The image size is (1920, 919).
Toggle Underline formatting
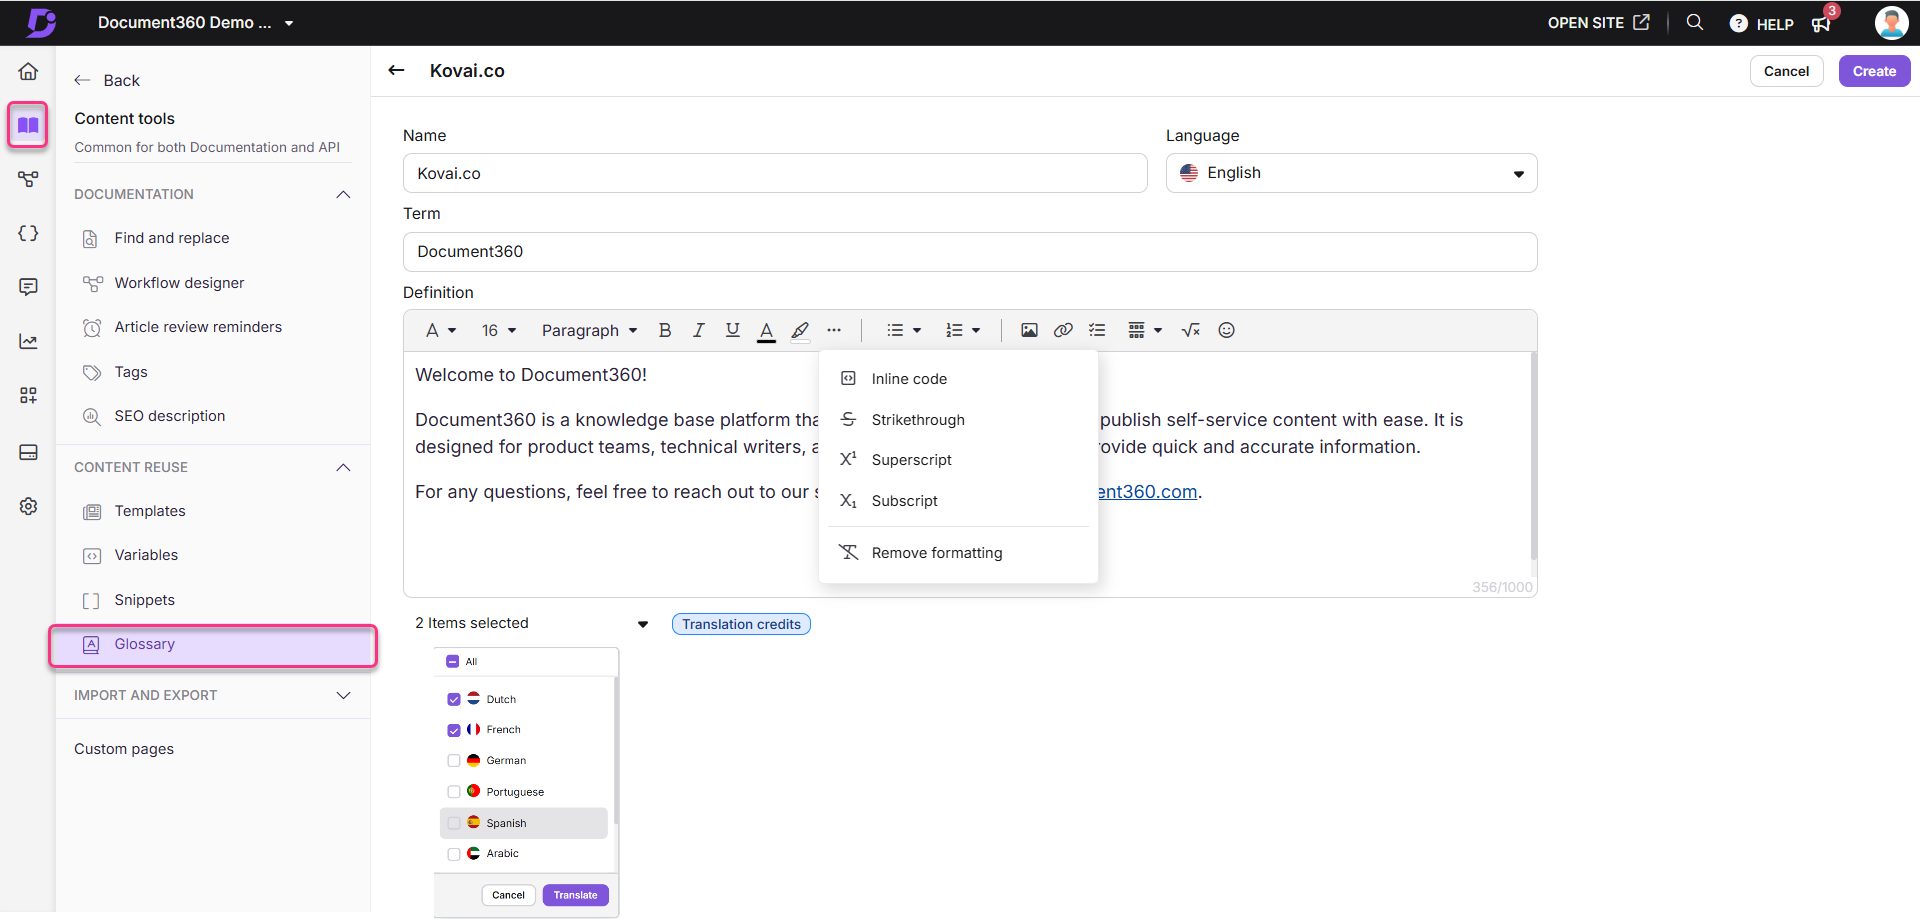[x=732, y=330]
